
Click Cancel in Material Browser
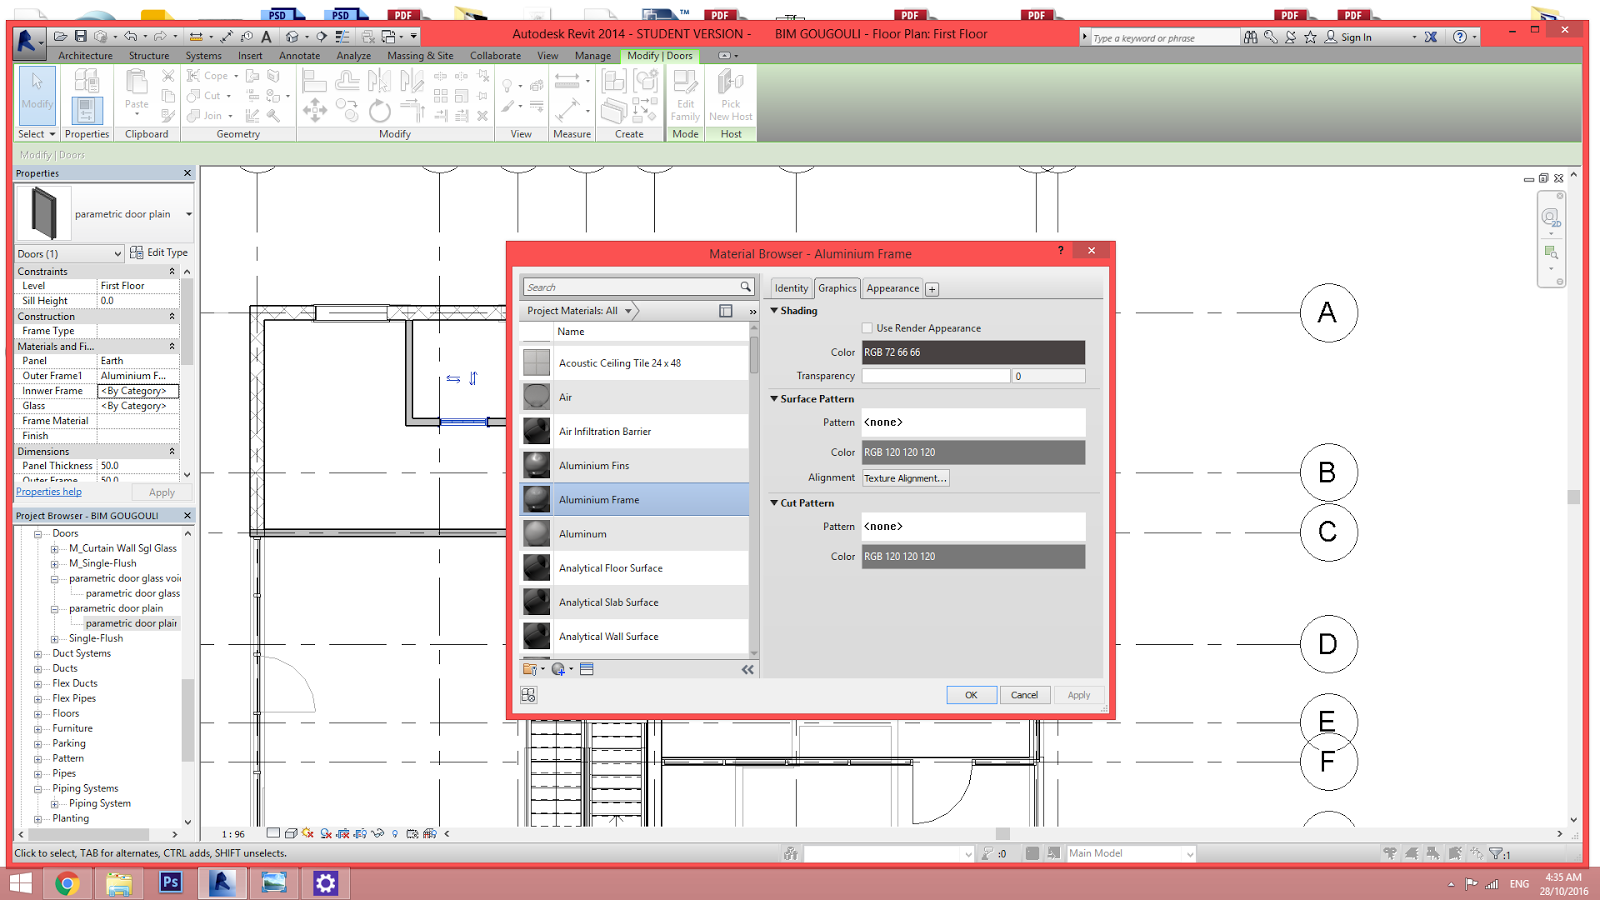point(1024,695)
